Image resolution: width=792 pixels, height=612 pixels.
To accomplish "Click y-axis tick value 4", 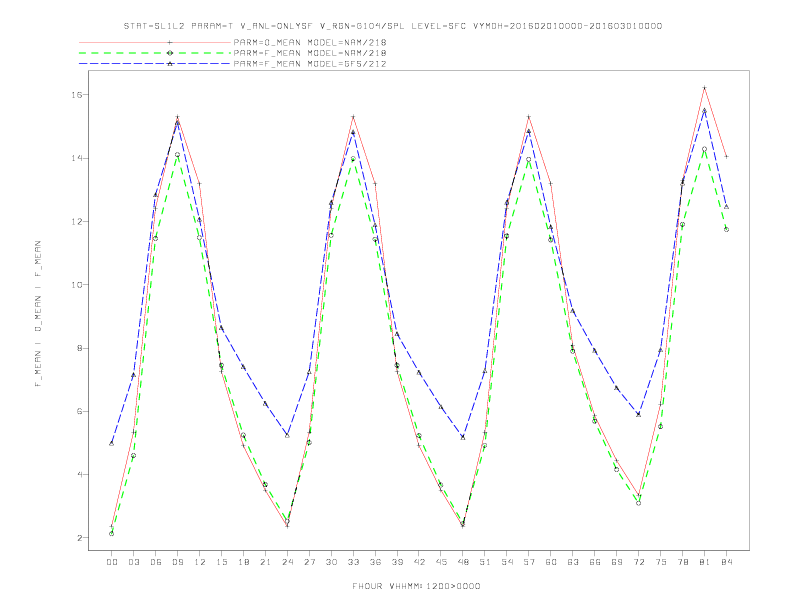I will pos(80,475).
